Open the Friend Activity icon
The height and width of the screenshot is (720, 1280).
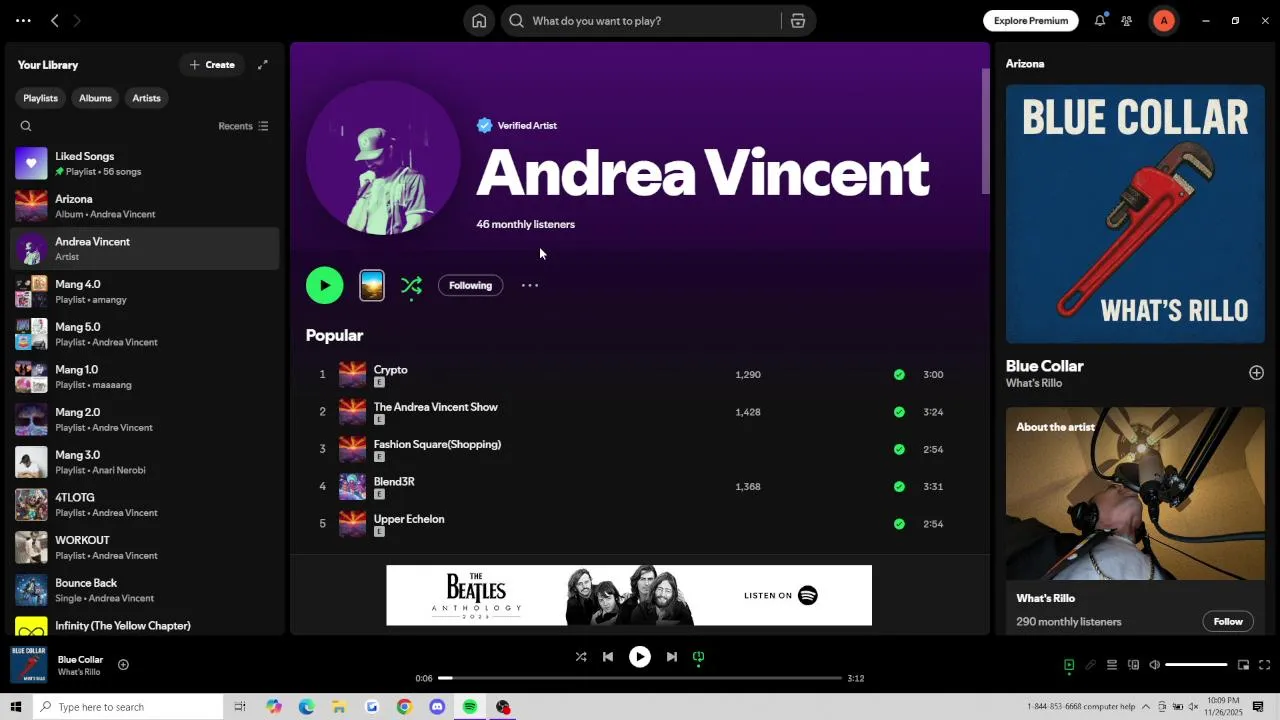[x=1127, y=20]
